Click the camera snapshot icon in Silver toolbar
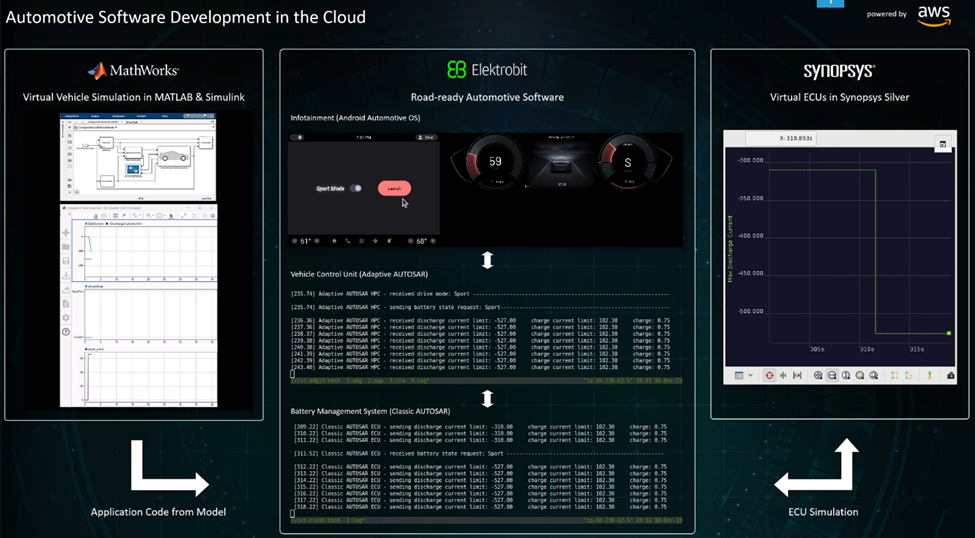The width and height of the screenshot is (975, 538). pyautogui.click(x=951, y=376)
